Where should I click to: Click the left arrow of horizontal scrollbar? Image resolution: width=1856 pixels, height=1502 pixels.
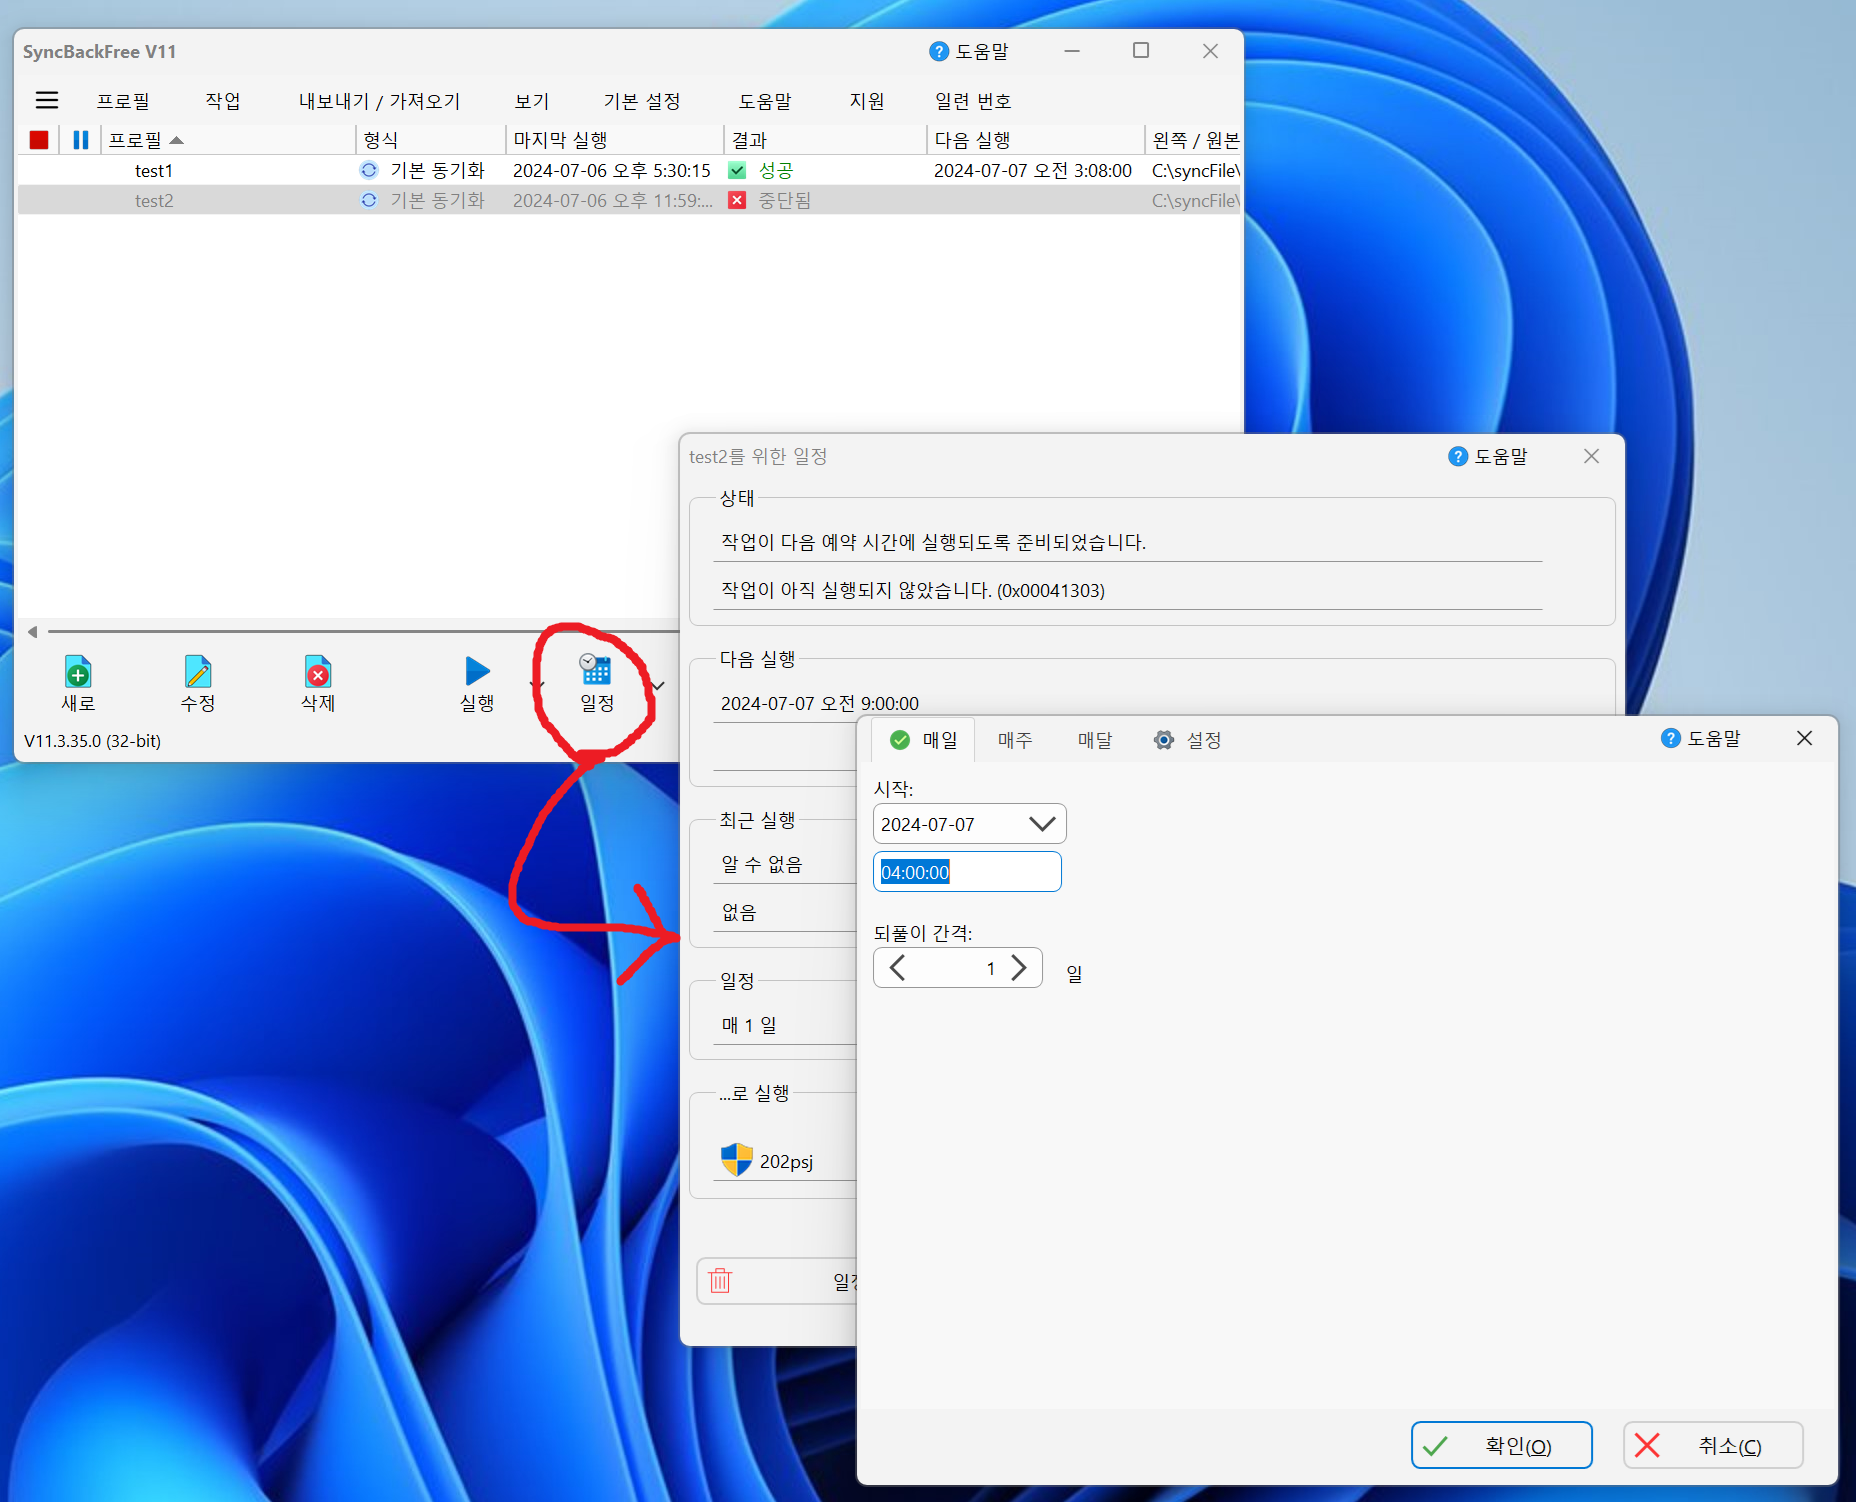tap(33, 632)
